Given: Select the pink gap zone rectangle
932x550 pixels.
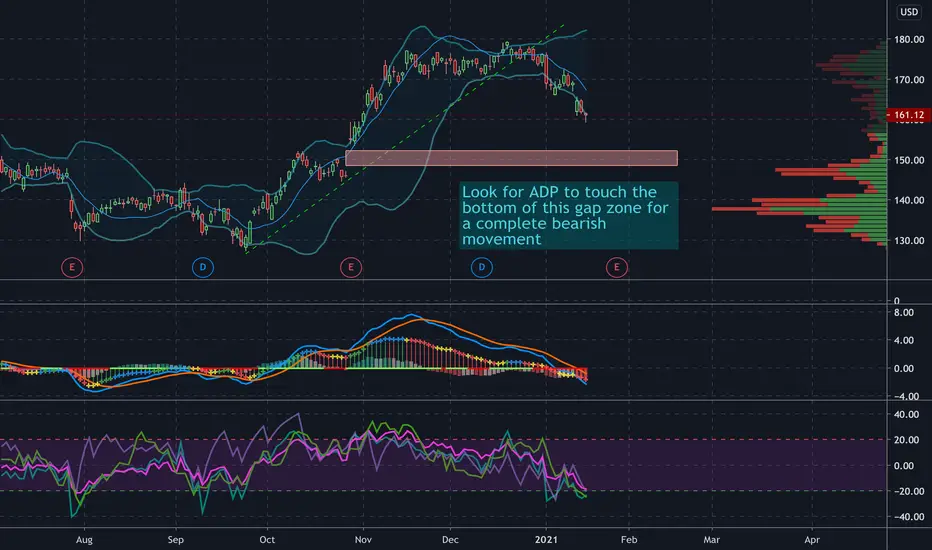Looking at the screenshot, I should [x=511, y=158].
